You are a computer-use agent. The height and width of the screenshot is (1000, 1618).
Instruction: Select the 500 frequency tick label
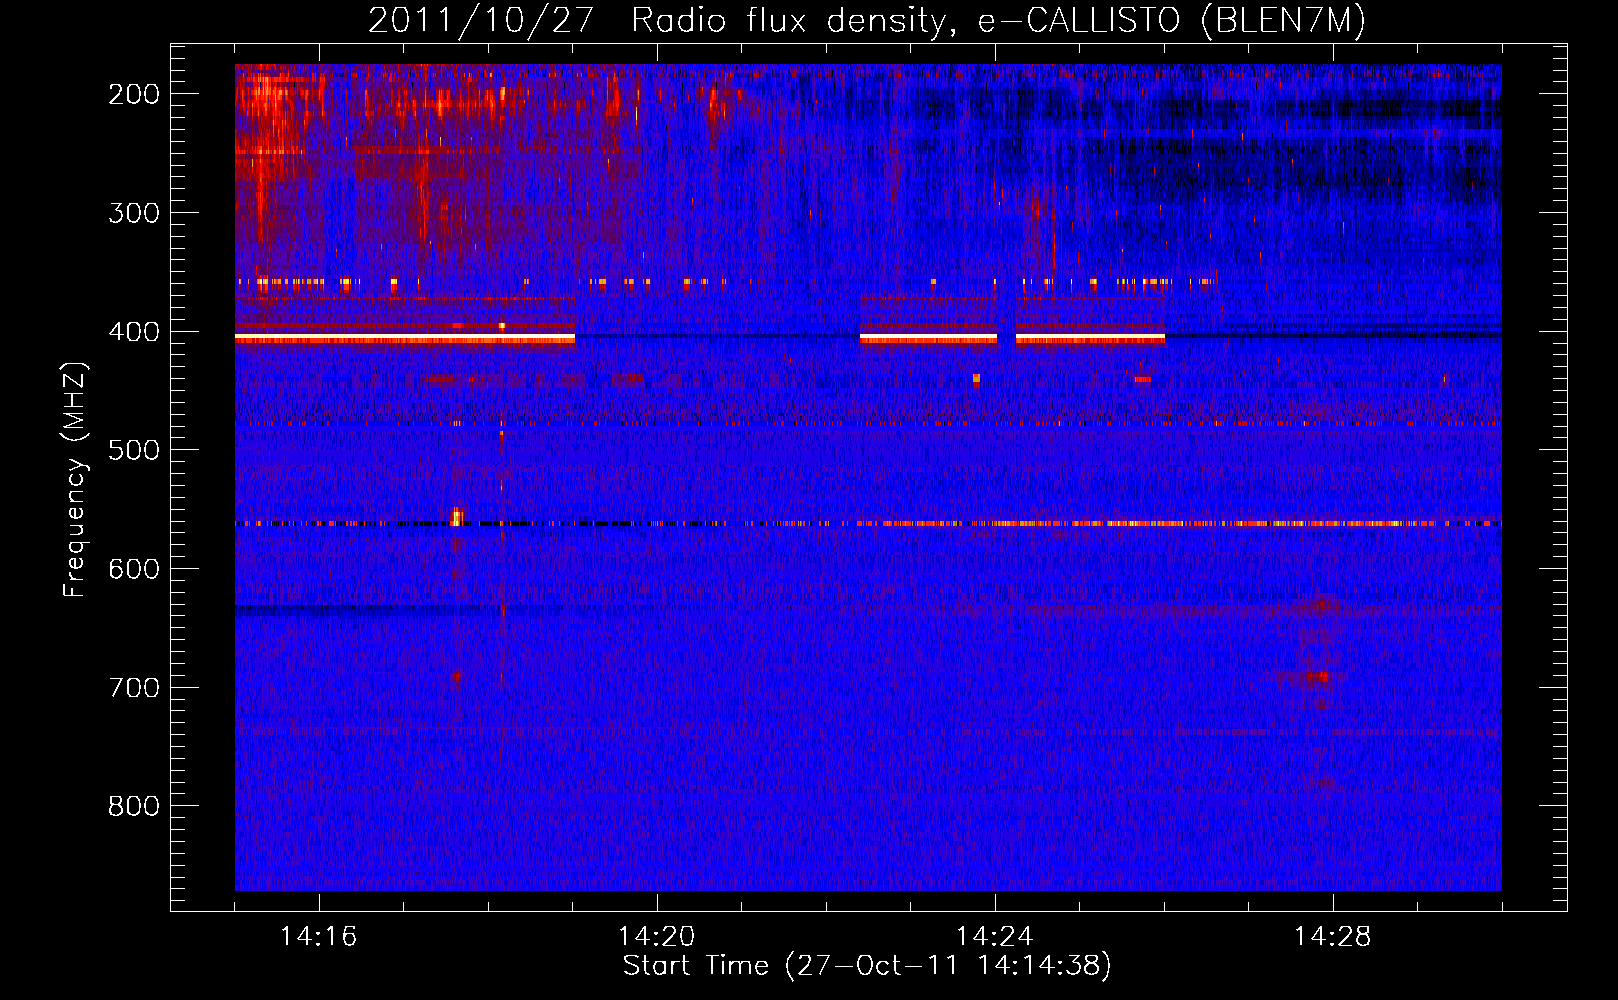point(133,450)
